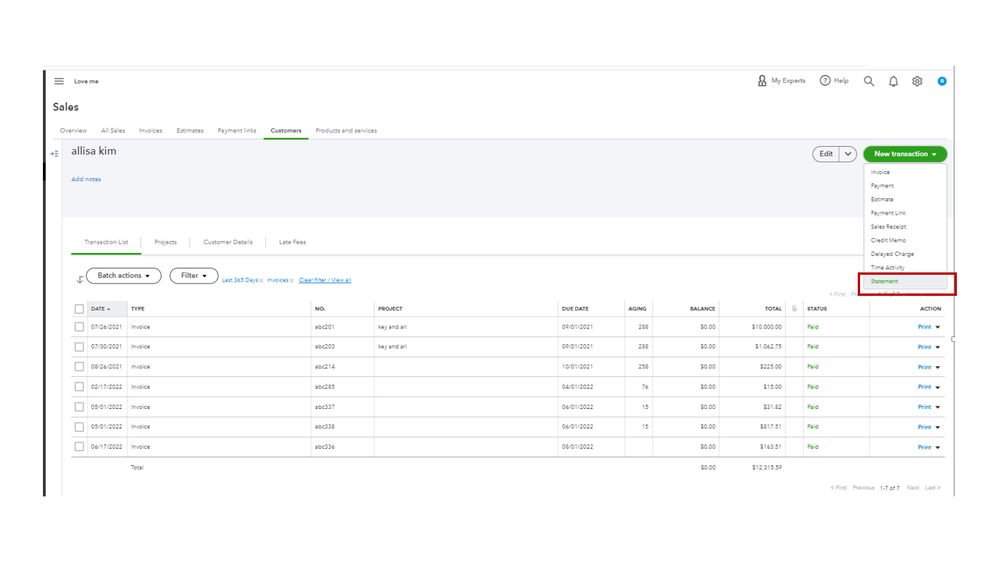Go to the Estimates tab
This screenshot has width=999, height=562.
pos(190,131)
